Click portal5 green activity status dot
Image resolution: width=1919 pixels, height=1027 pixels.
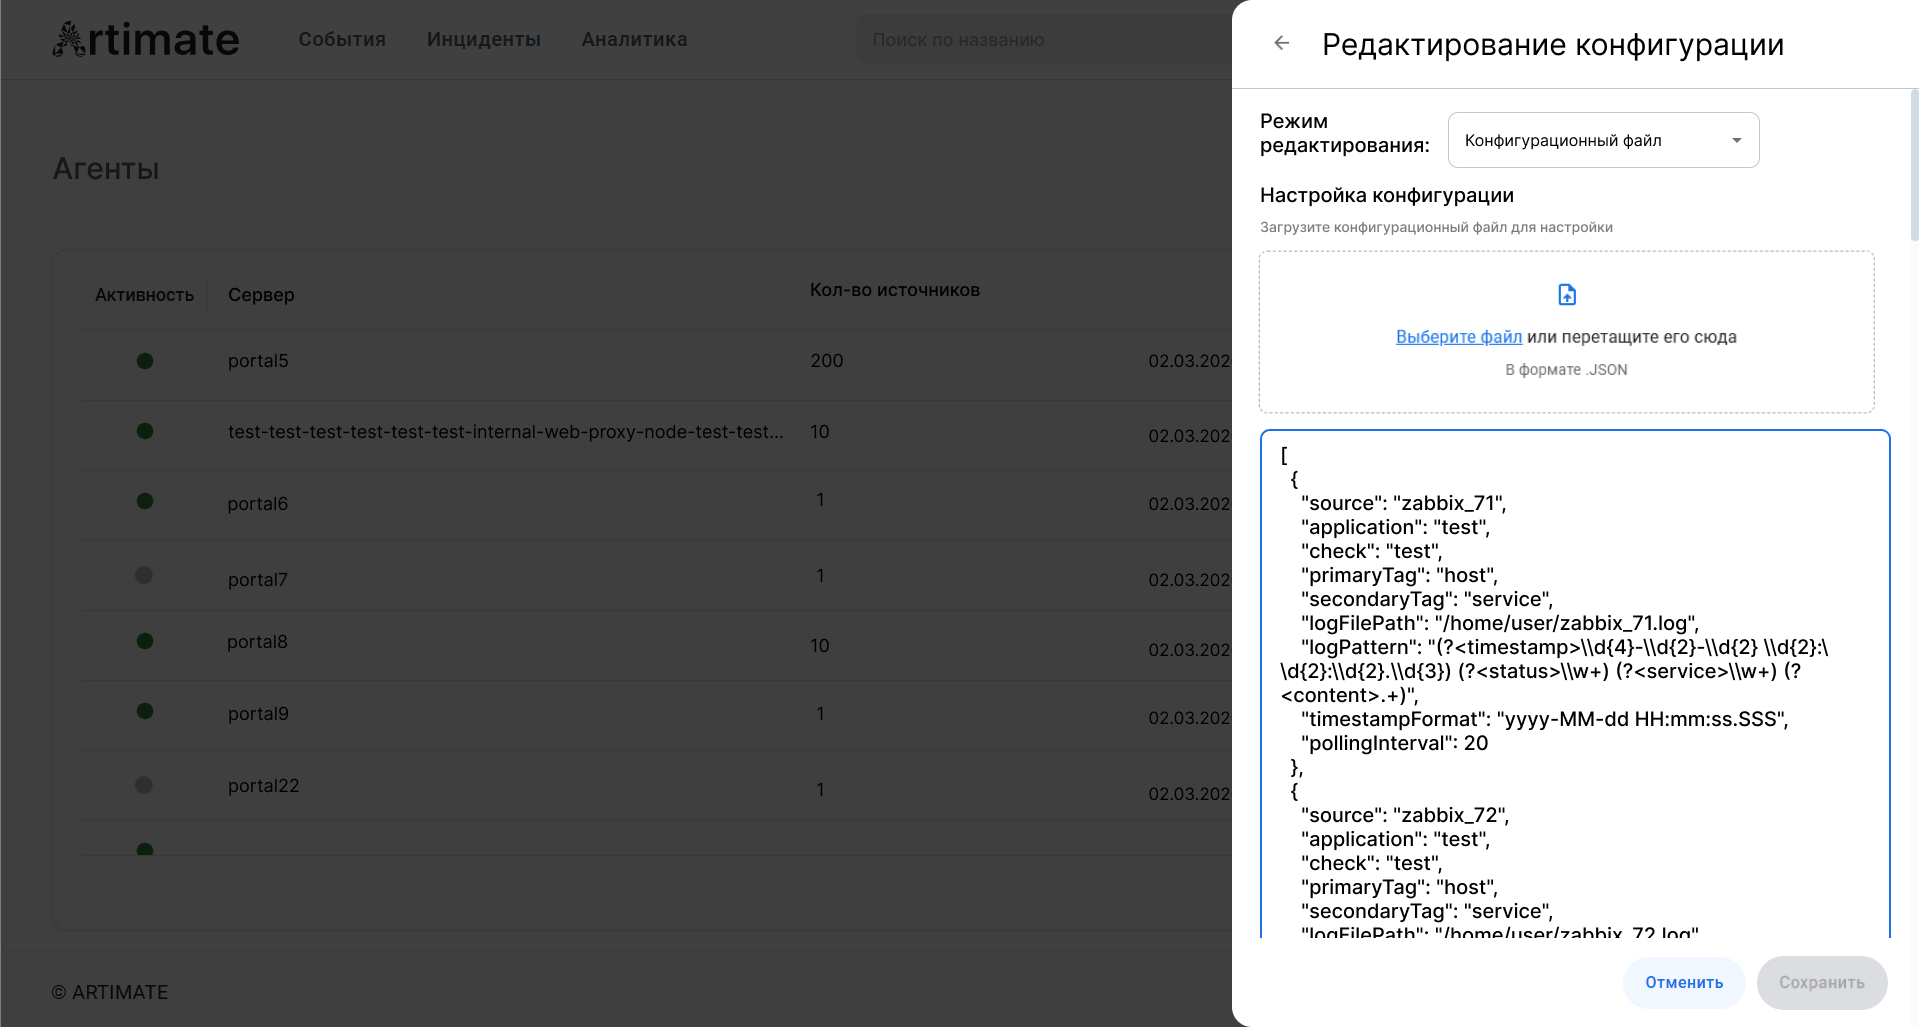[x=145, y=361]
